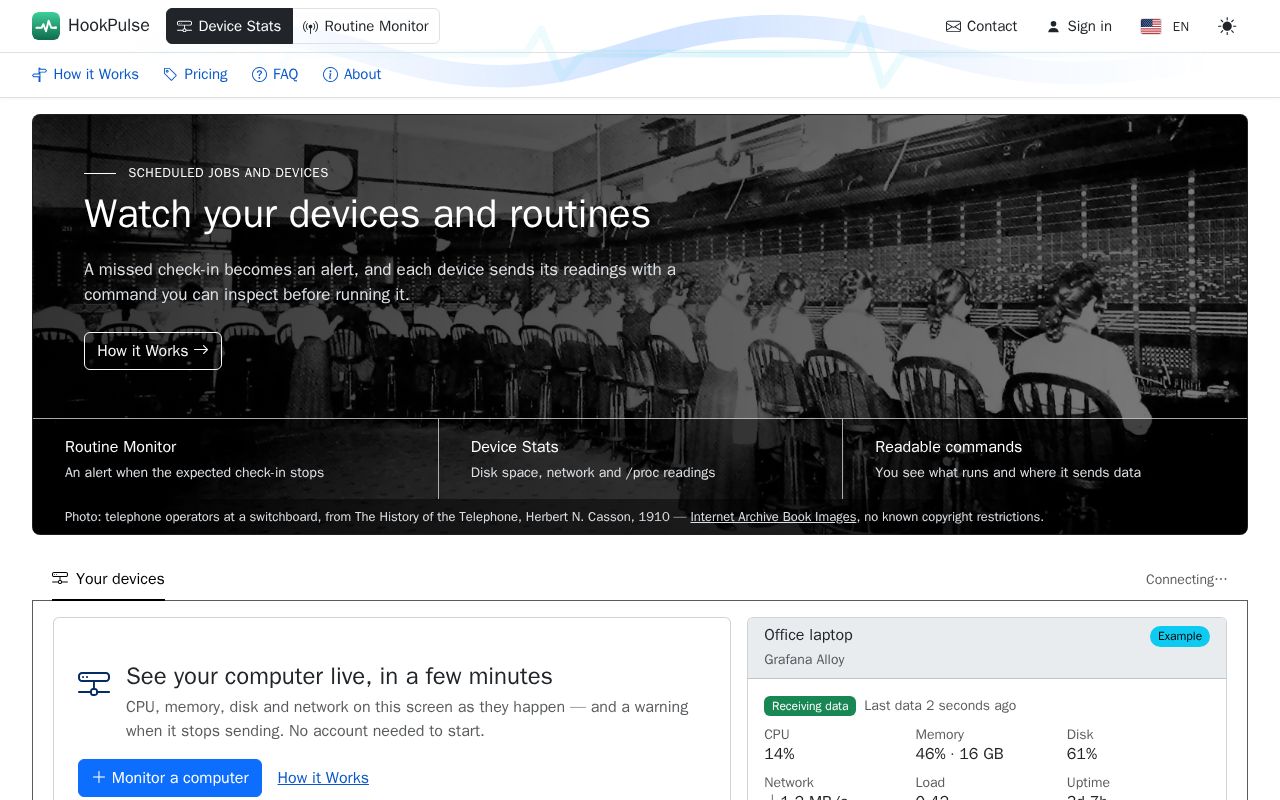Click the US flag icon
The width and height of the screenshot is (1280, 800).
1151,27
